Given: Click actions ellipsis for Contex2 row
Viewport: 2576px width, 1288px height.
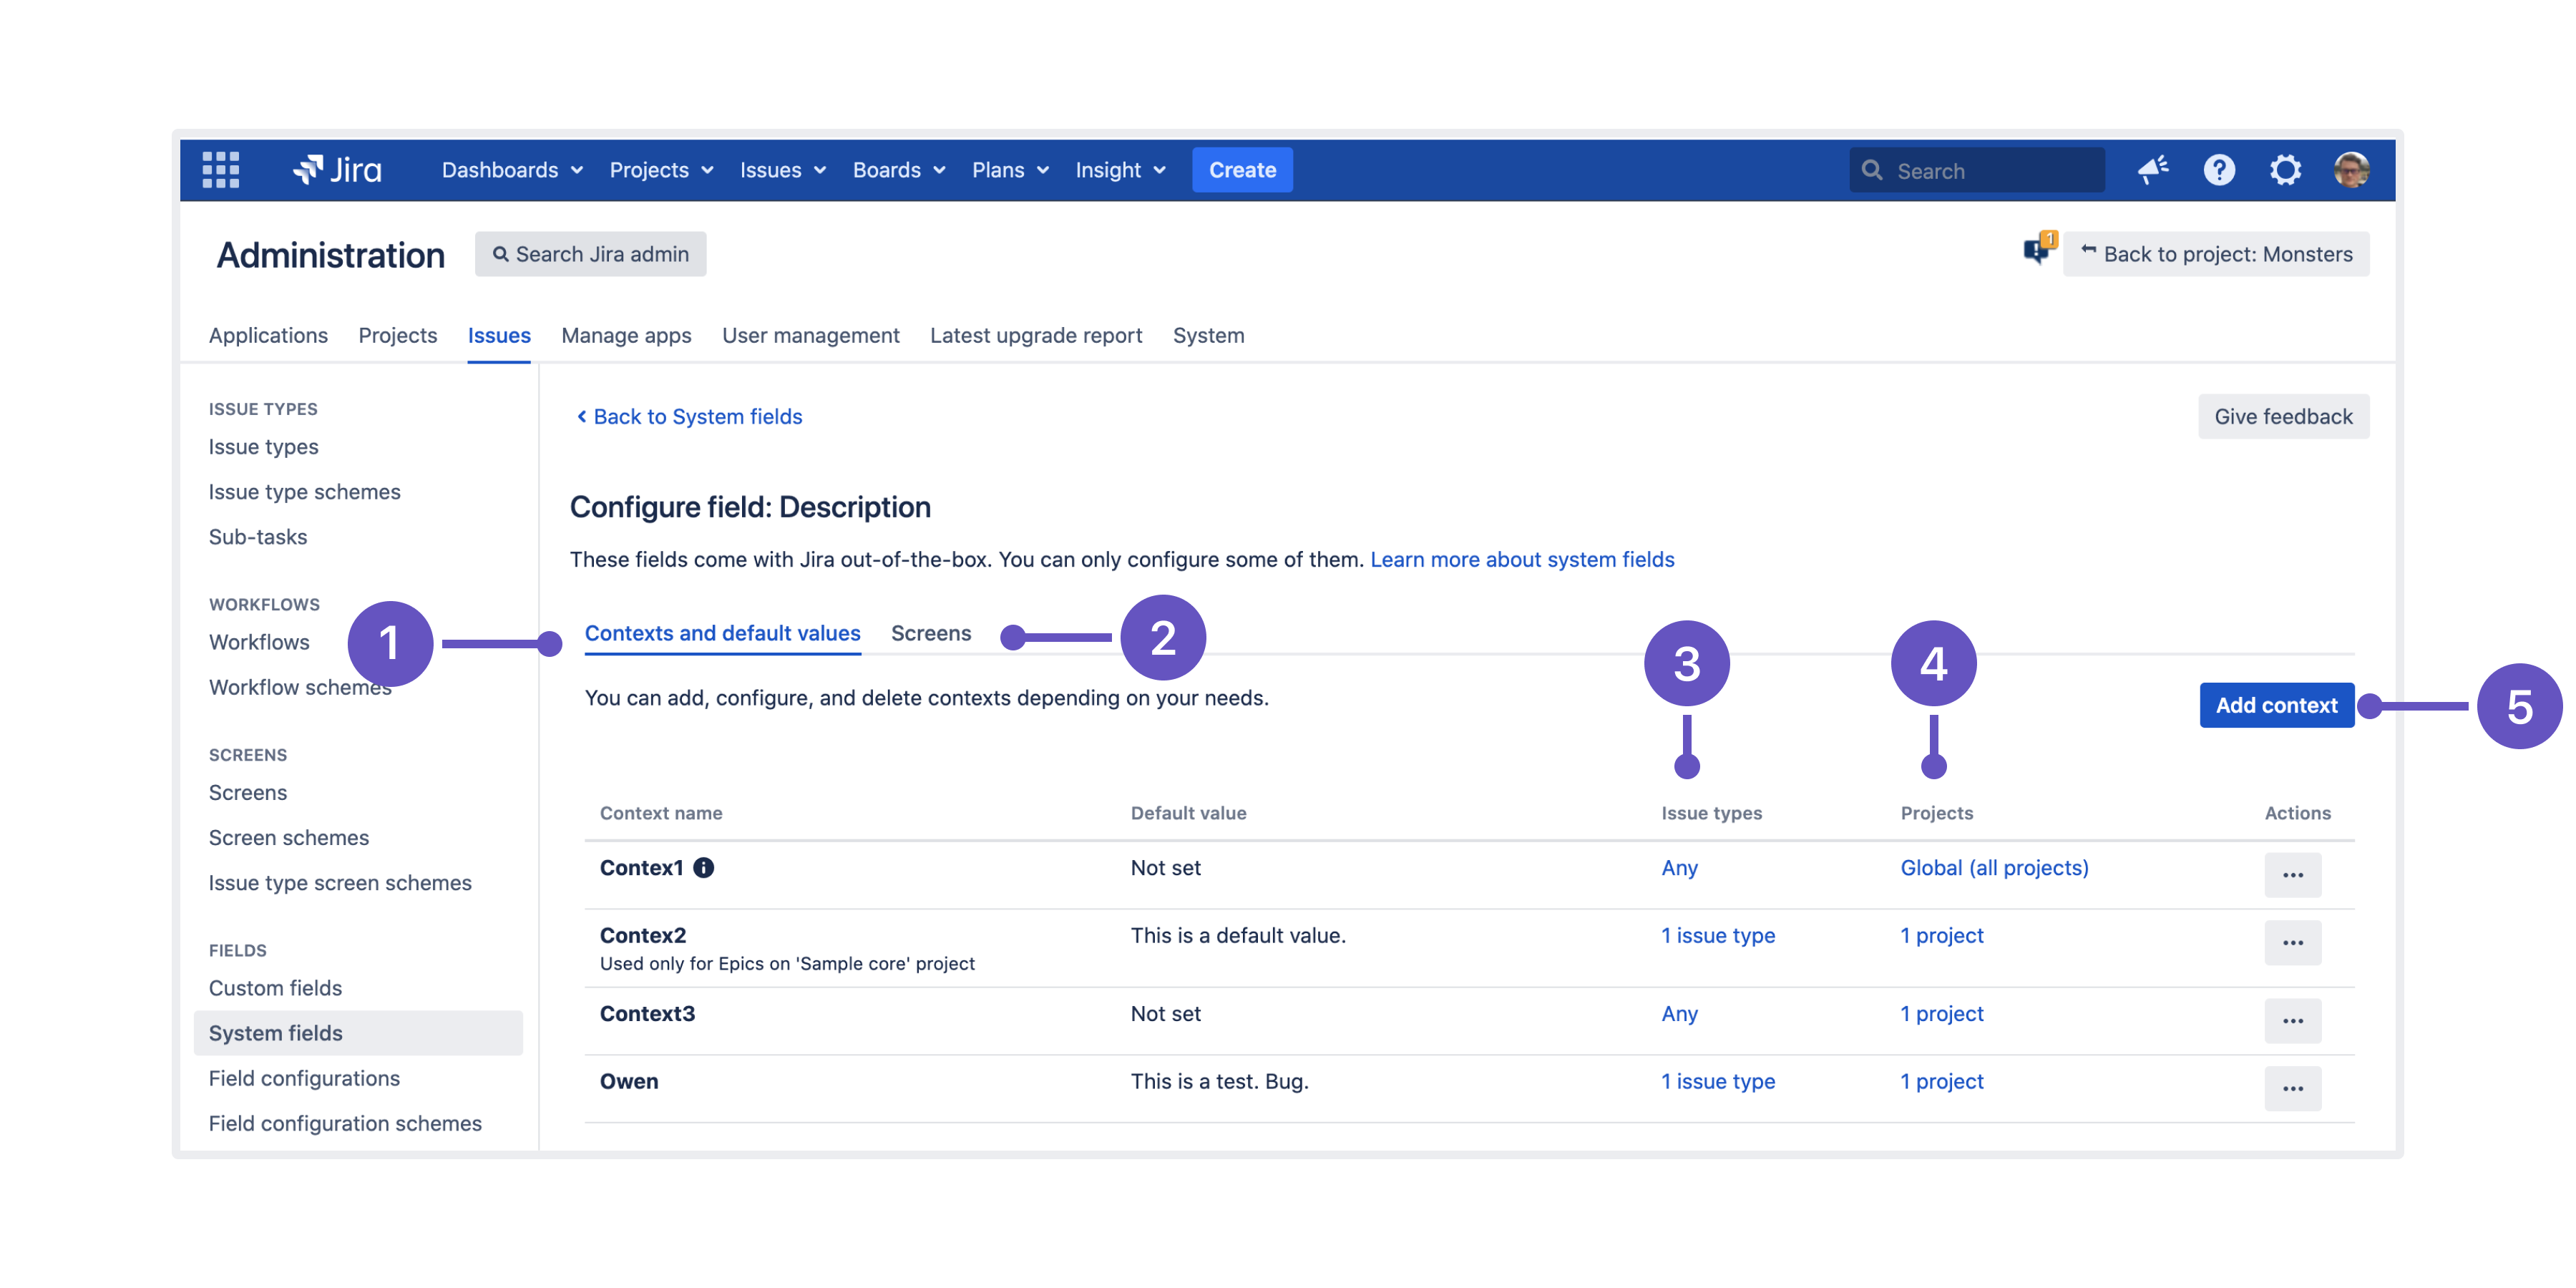Looking at the screenshot, I should [x=2295, y=943].
